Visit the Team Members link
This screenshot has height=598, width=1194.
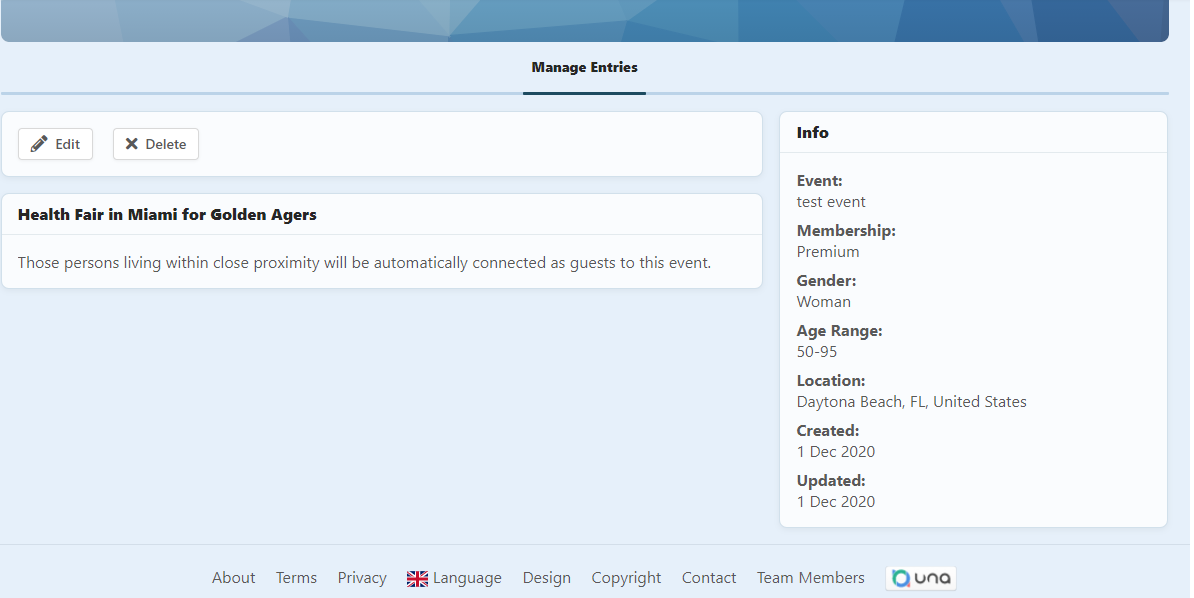[x=810, y=578]
